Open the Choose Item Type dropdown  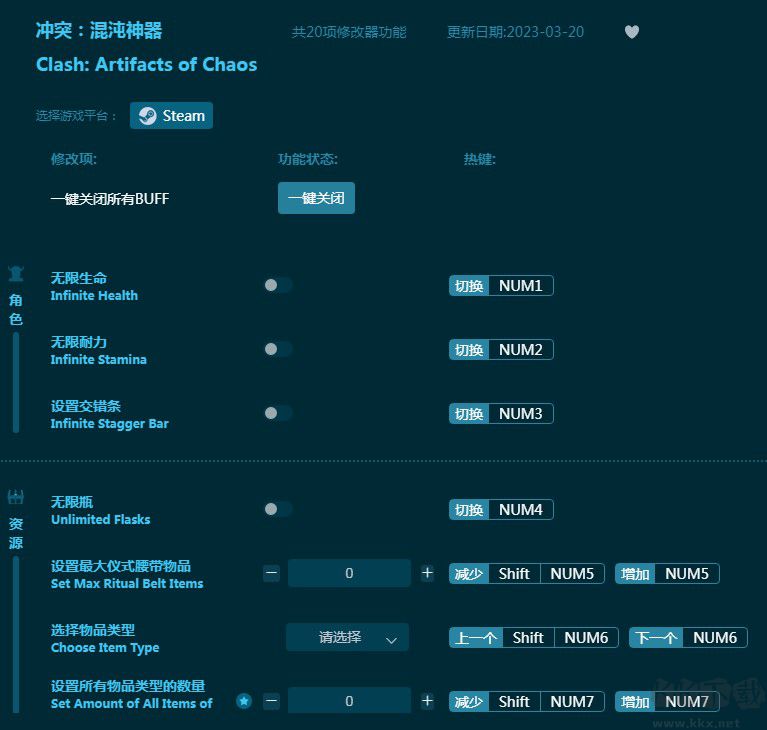click(347, 637)
